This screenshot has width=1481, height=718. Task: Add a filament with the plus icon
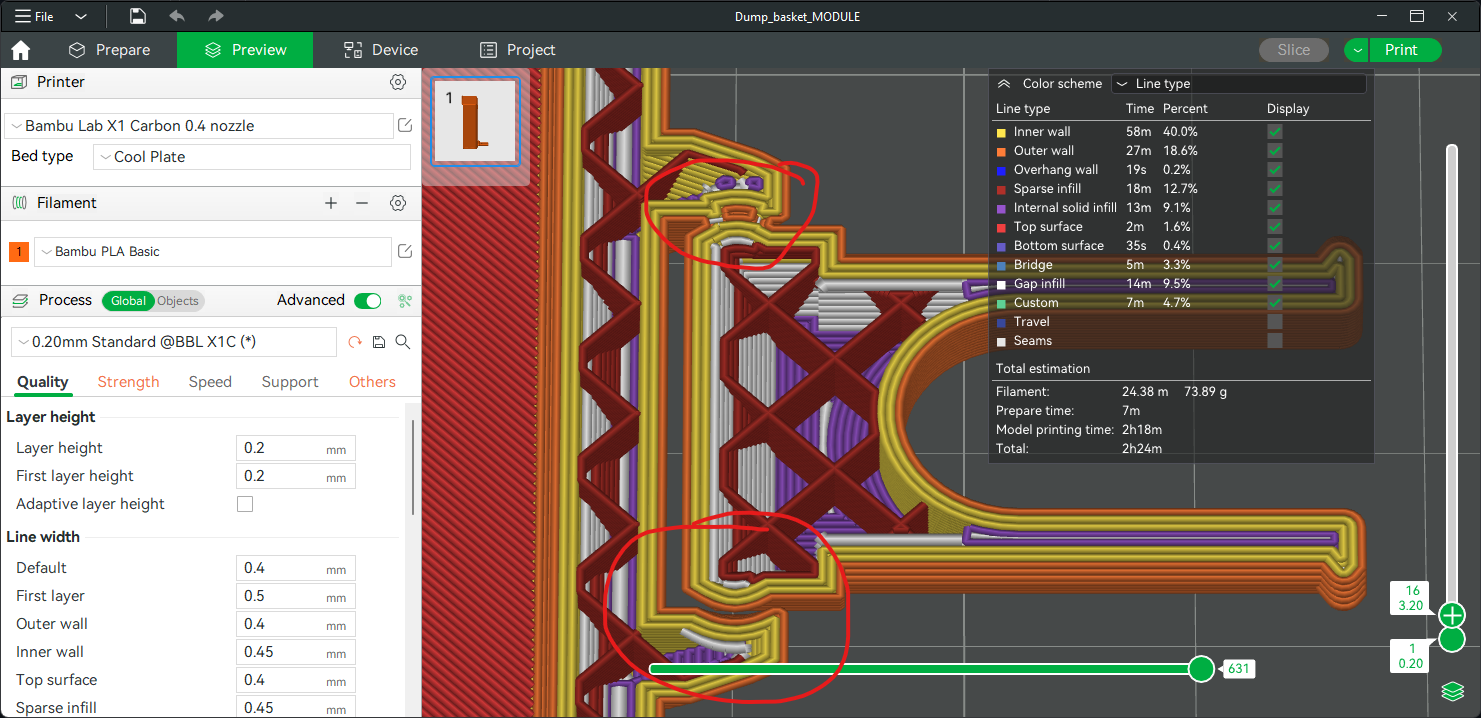pyautogui.click(x=331, y=203)
